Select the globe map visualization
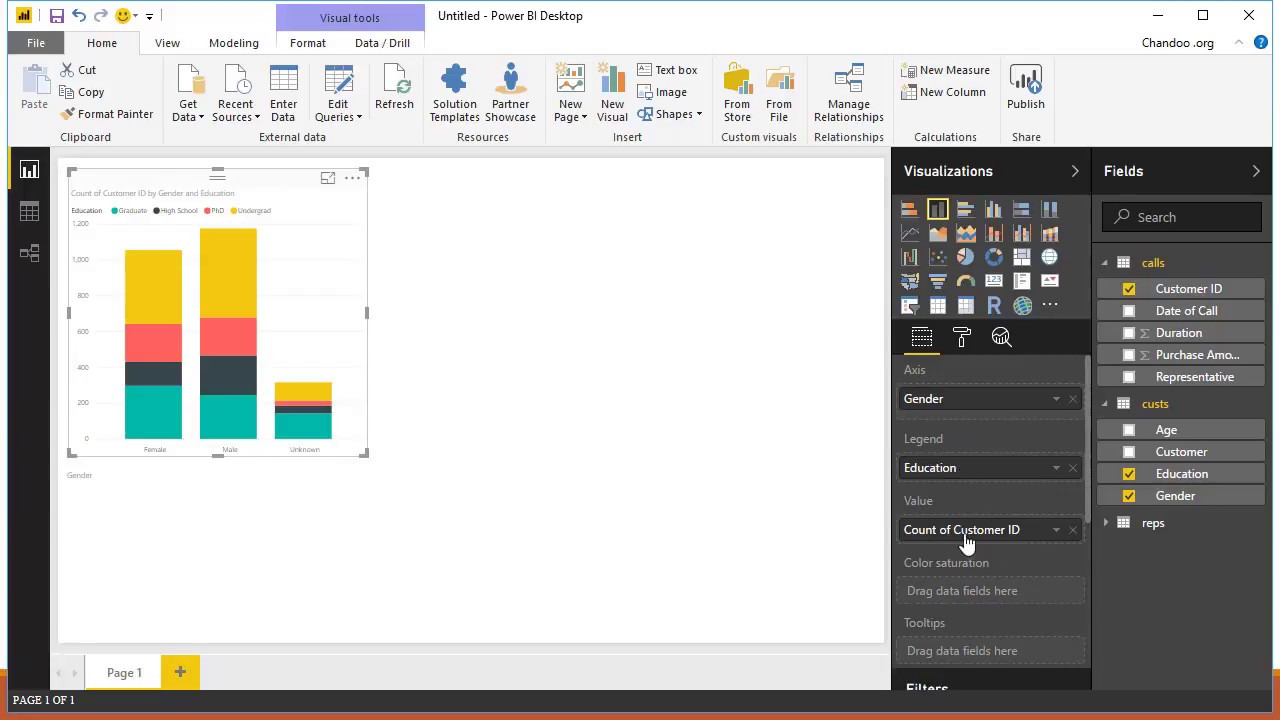 tap(1049, 257)
